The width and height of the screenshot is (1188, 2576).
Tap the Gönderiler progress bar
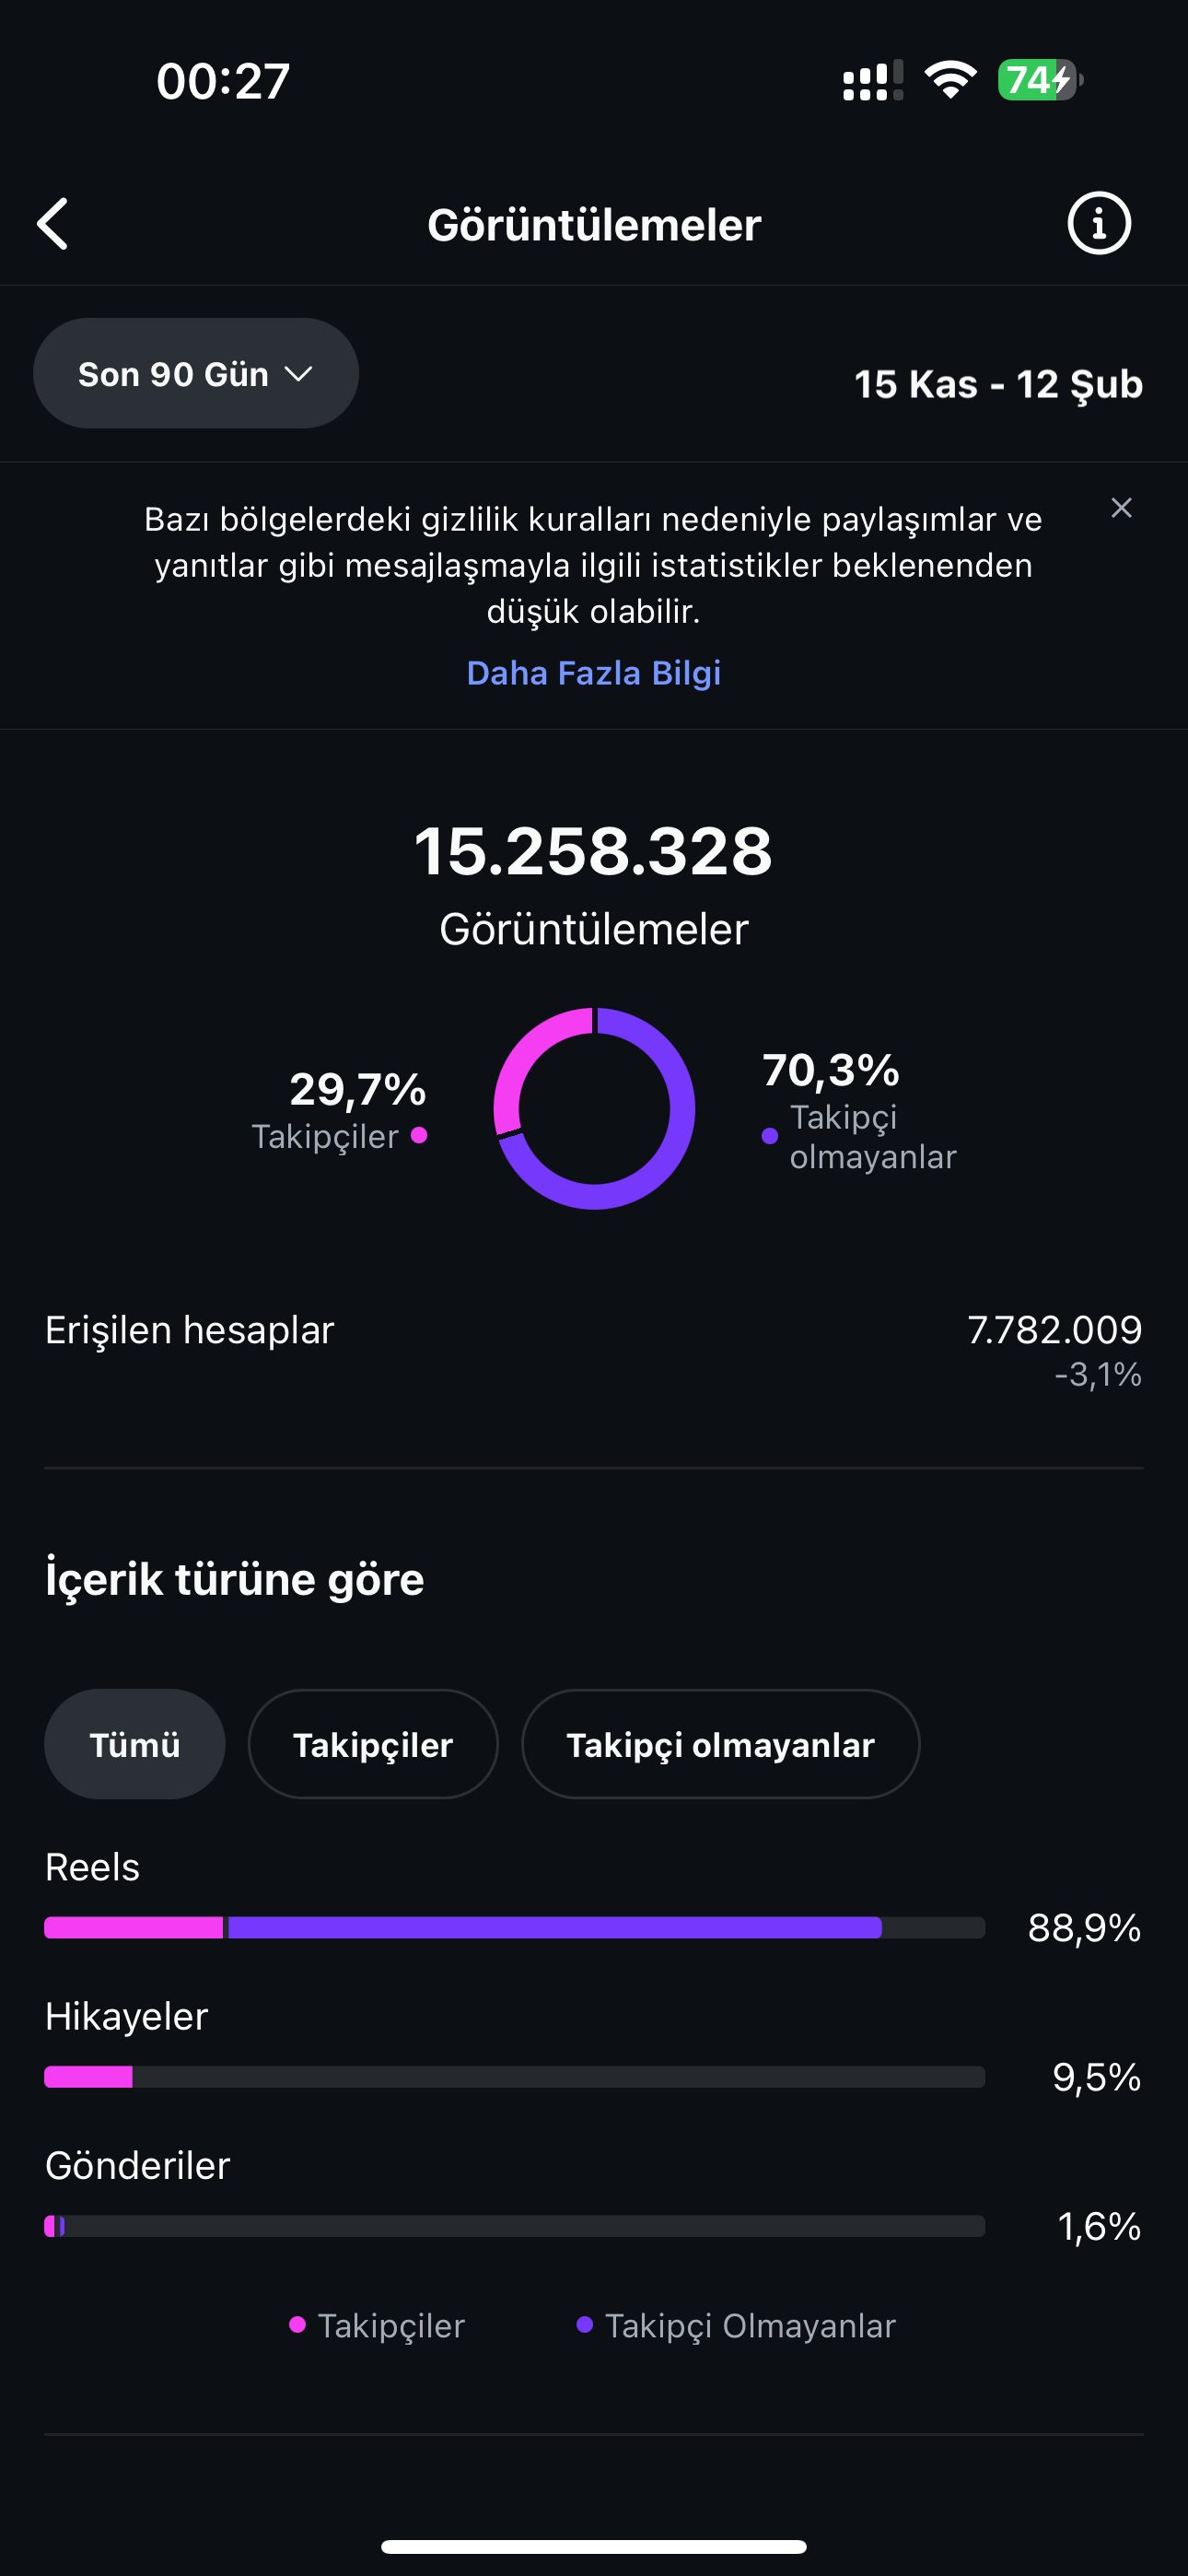(x=515, y=2226)
